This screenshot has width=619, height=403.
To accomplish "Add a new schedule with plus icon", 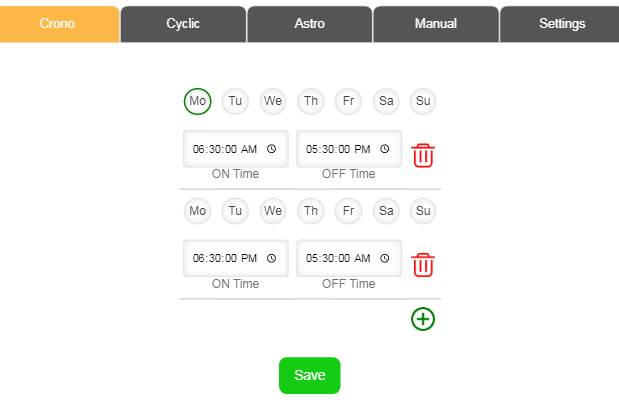I will click(423, 319).
